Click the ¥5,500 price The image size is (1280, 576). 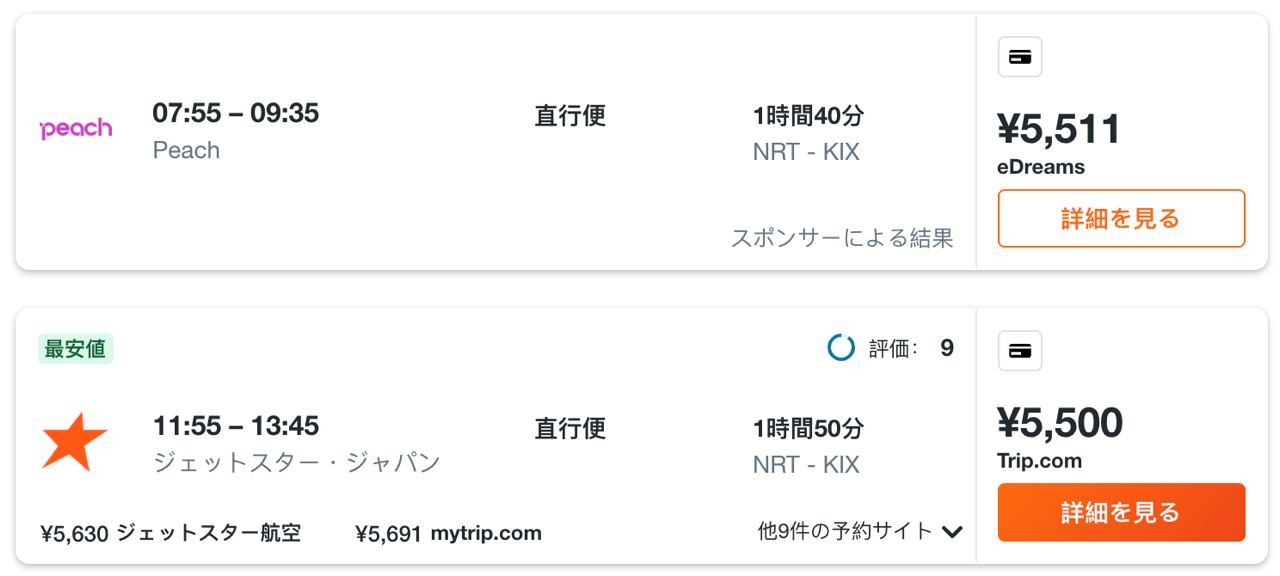(1060, 424)
